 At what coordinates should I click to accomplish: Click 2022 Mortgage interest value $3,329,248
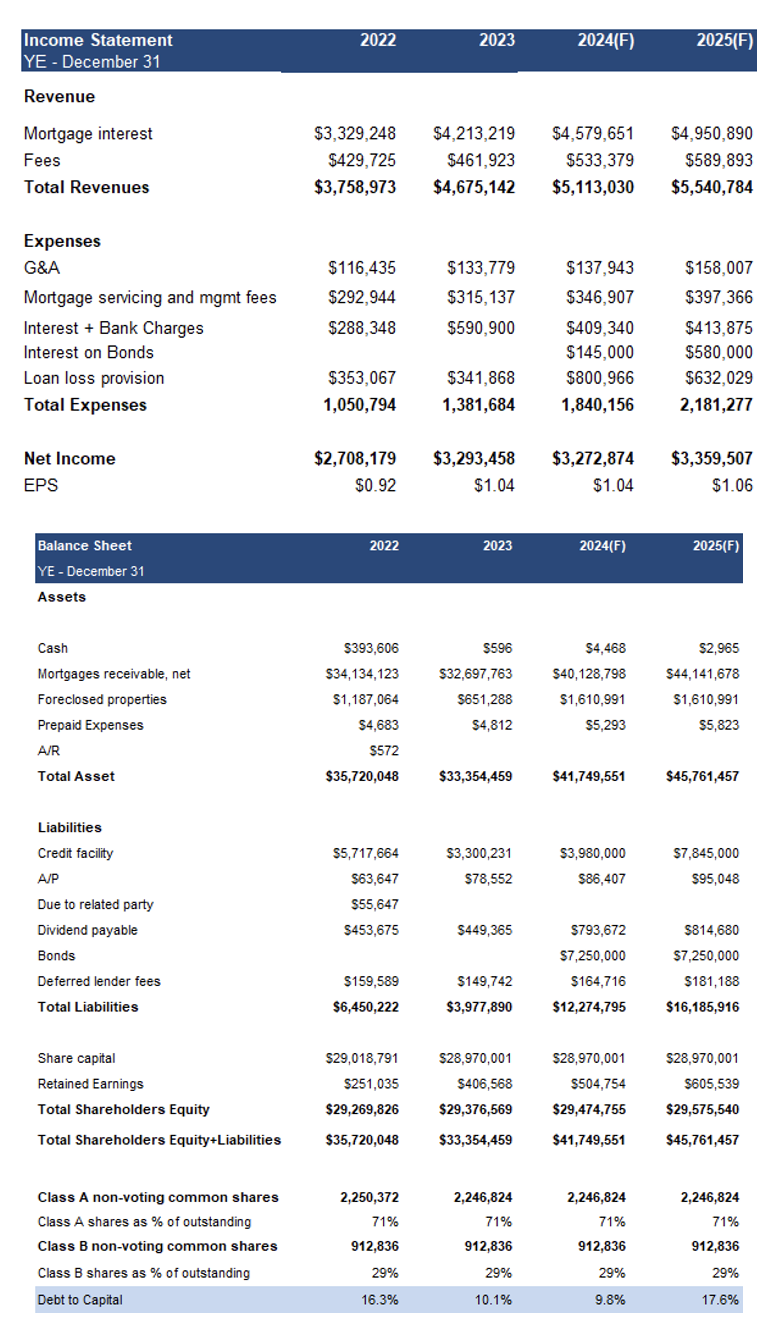[x=355, y=134]
